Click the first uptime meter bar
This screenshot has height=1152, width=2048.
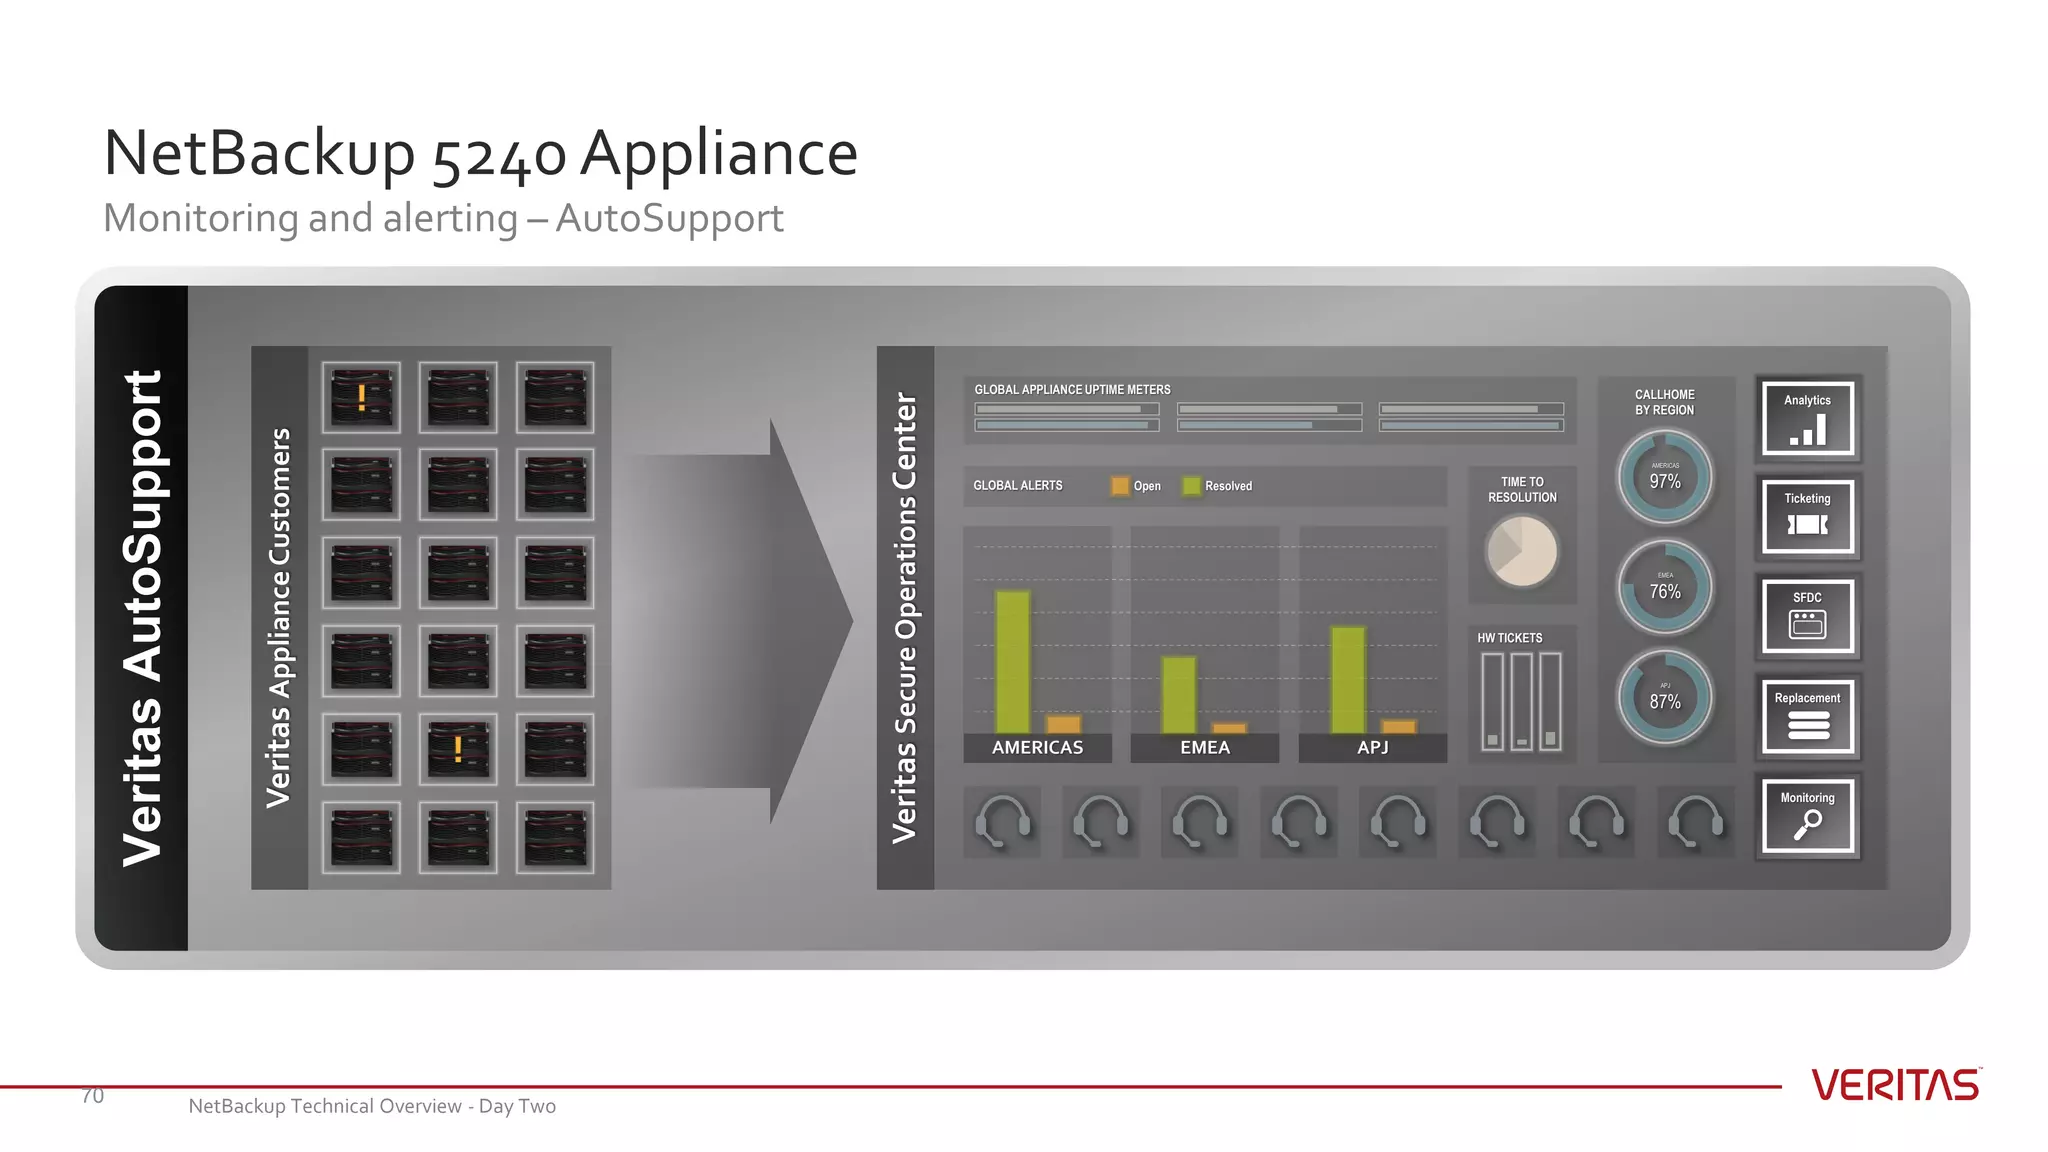1067,409
